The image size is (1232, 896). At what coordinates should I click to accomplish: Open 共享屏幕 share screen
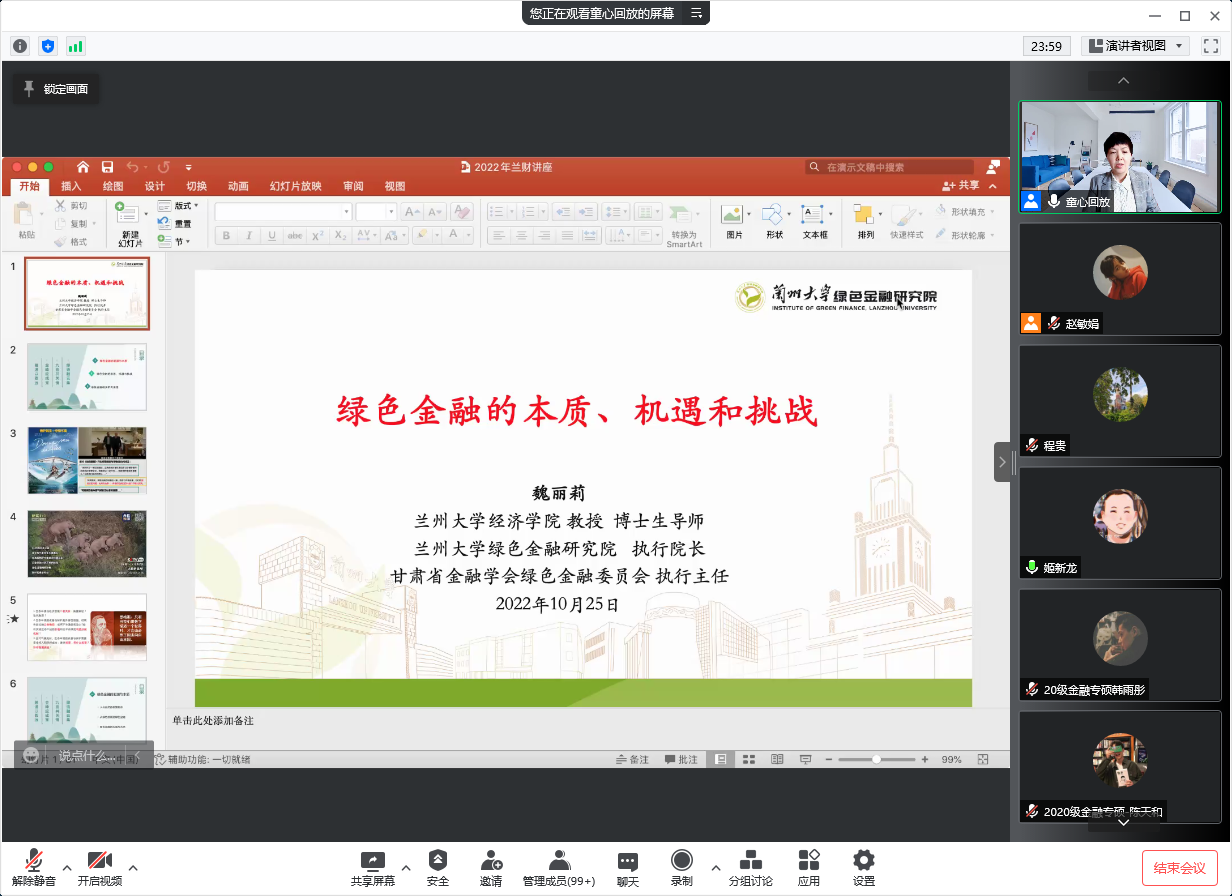click(372, 867)
